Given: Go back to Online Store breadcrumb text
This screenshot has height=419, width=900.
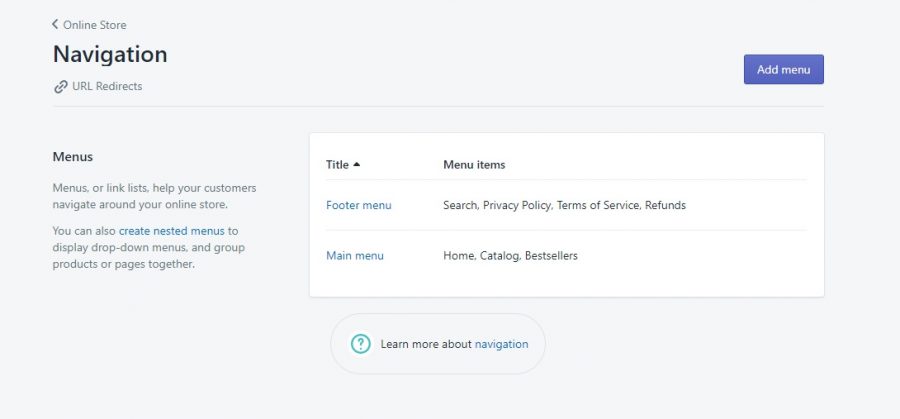Looking at the screenshot, I should (95, 25).
